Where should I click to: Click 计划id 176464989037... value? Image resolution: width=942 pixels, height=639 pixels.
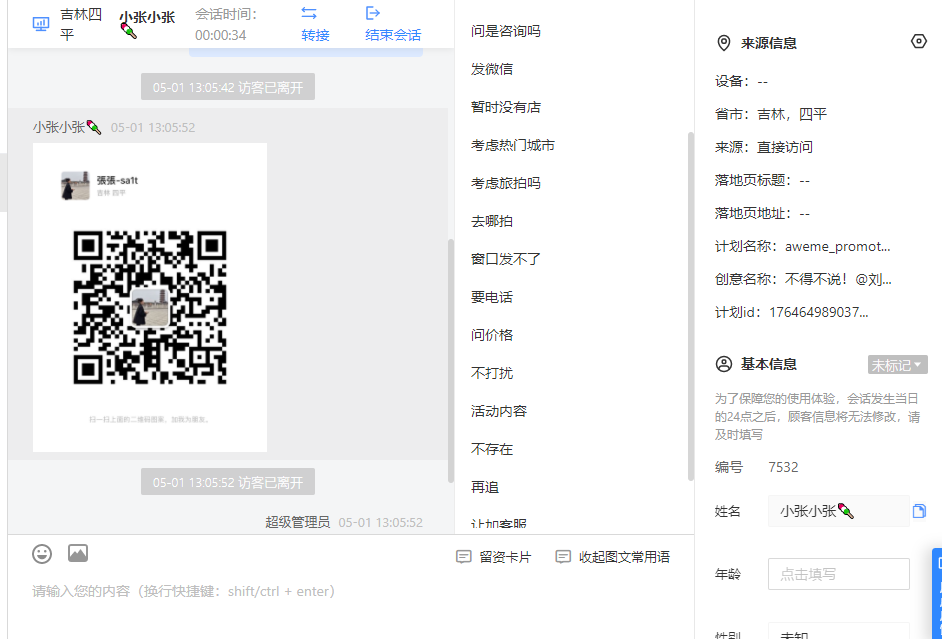click(819, 312)
